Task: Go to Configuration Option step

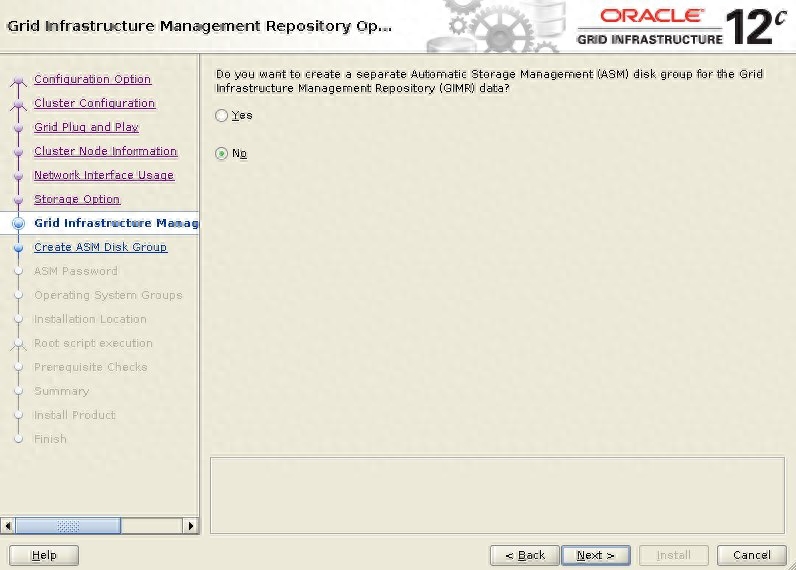Action: [x=92, y=79]
